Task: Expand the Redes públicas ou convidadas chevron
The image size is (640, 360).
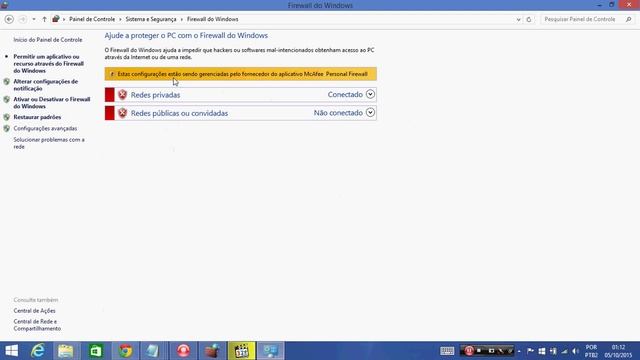Action: click(x=370, y=112)
